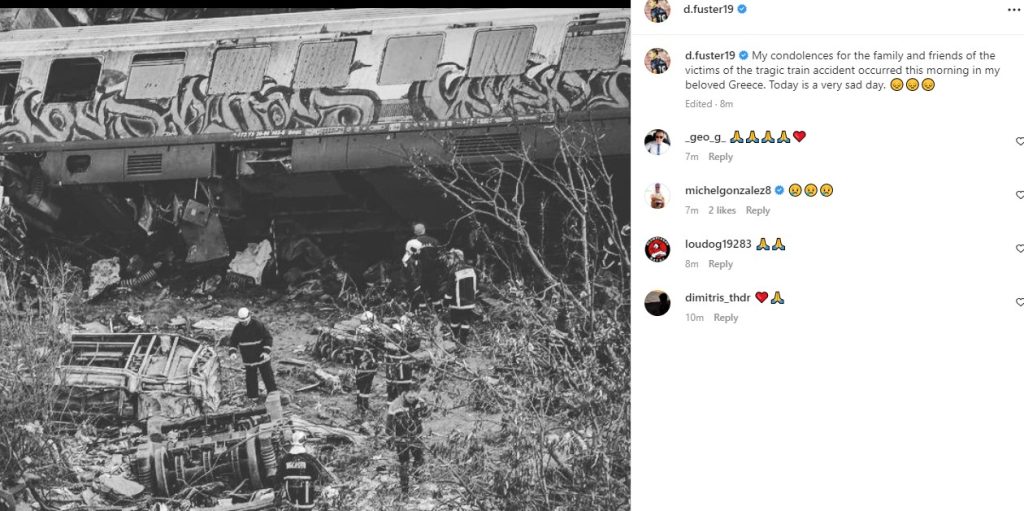Image resolution: width=1024 pixels, height=511 pixels.
Task: View the 2 likes on michelgonzalez8 comment
Action: pos(722,210)
